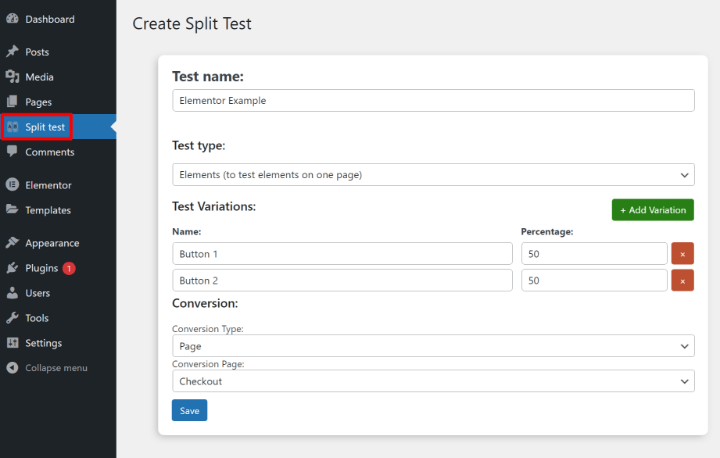720x458 pixels.
Task: Open the Conversion Page dropdown
Action: pyautogui.click(x=432, y=381)
